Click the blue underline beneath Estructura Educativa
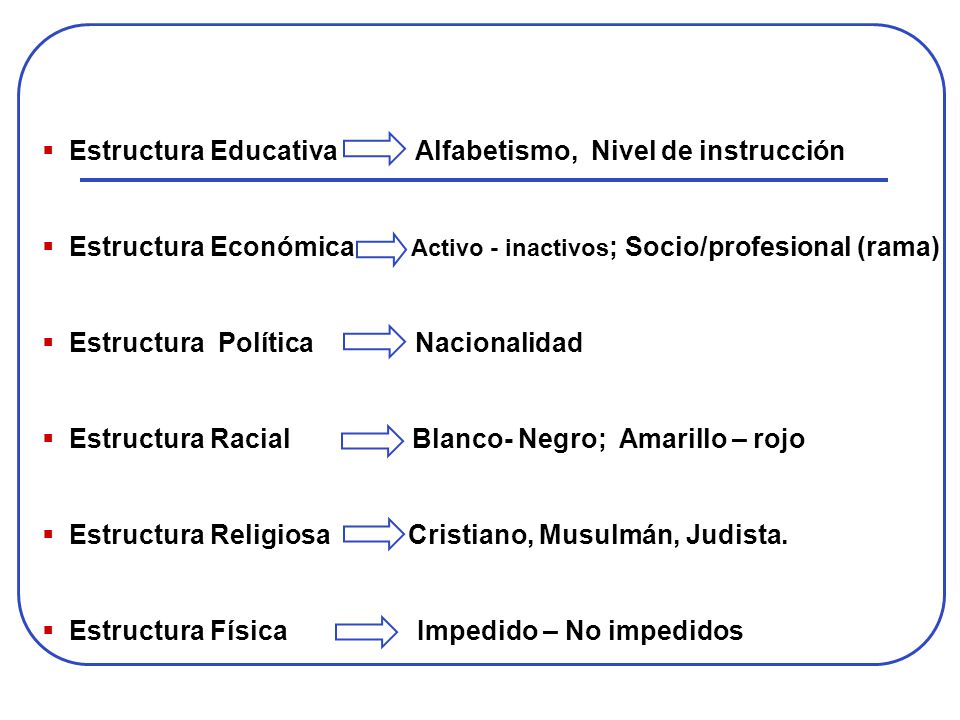Image resolution: width=960 pixels, height=720 pixels. click(484, 180)
